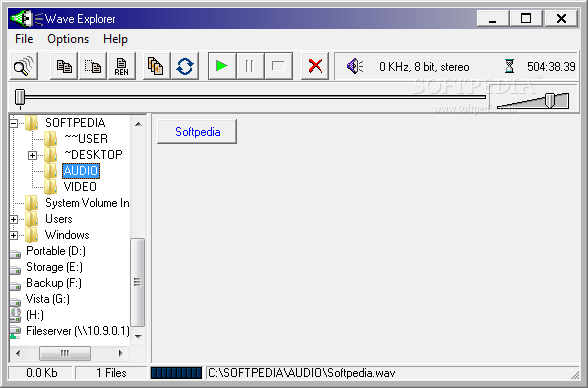588x388 pixels.
Task: Stop playback with the stop button
Action: pos(278,66)
